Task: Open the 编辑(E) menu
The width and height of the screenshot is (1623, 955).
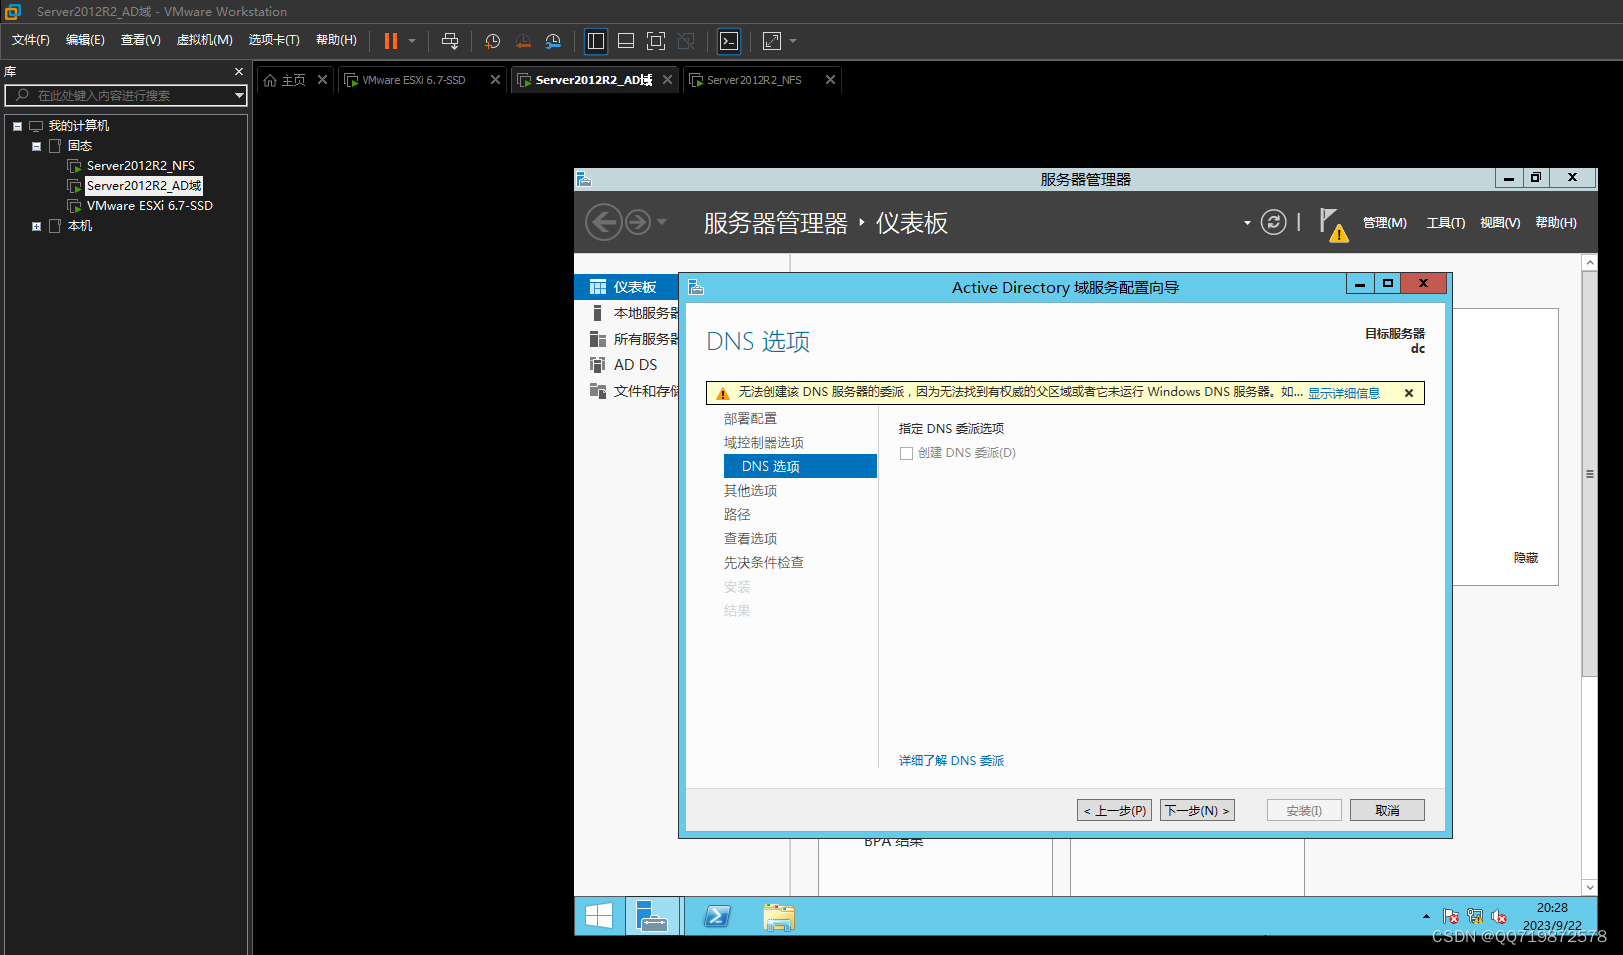Action: [85, 40]
